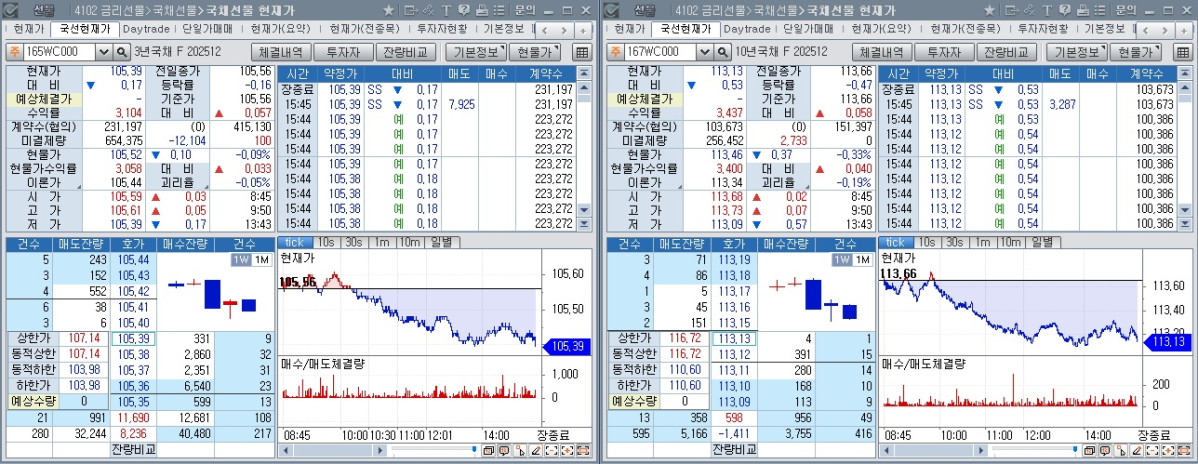1198x464 pixels.
Task: Select the pencil draw tool under 10년국채 chart
Action: (1137, 450)
